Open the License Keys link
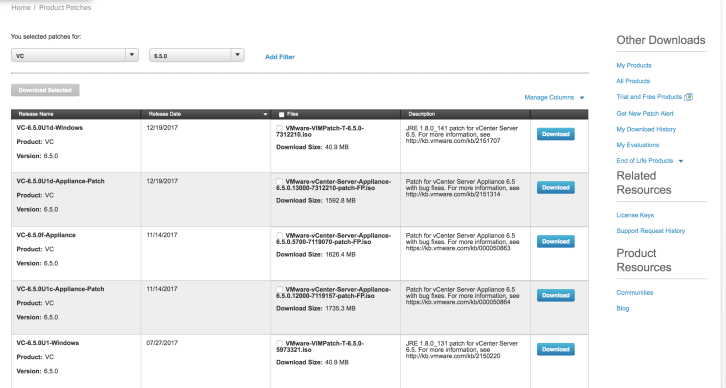The width and height of the screenshot is (726, 388). [x=635, y=215]
